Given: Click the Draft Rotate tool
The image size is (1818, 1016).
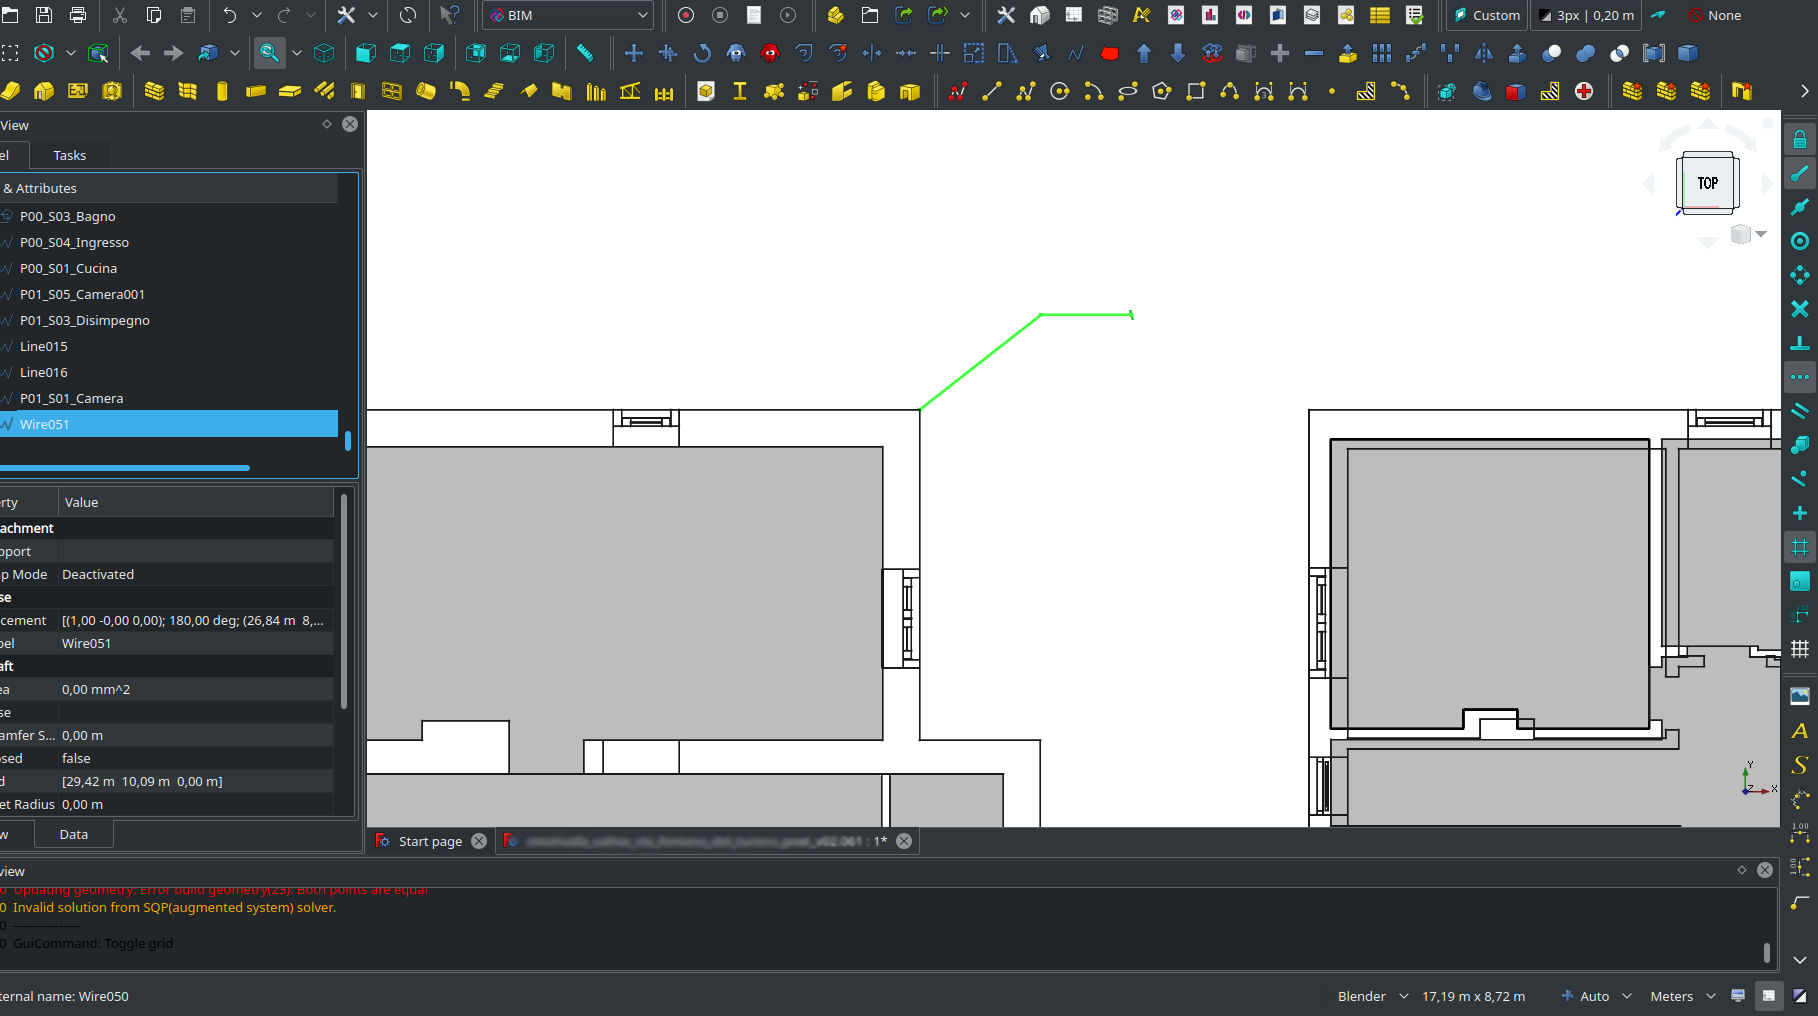Looking at the screenshot, I should coord(702,53).
